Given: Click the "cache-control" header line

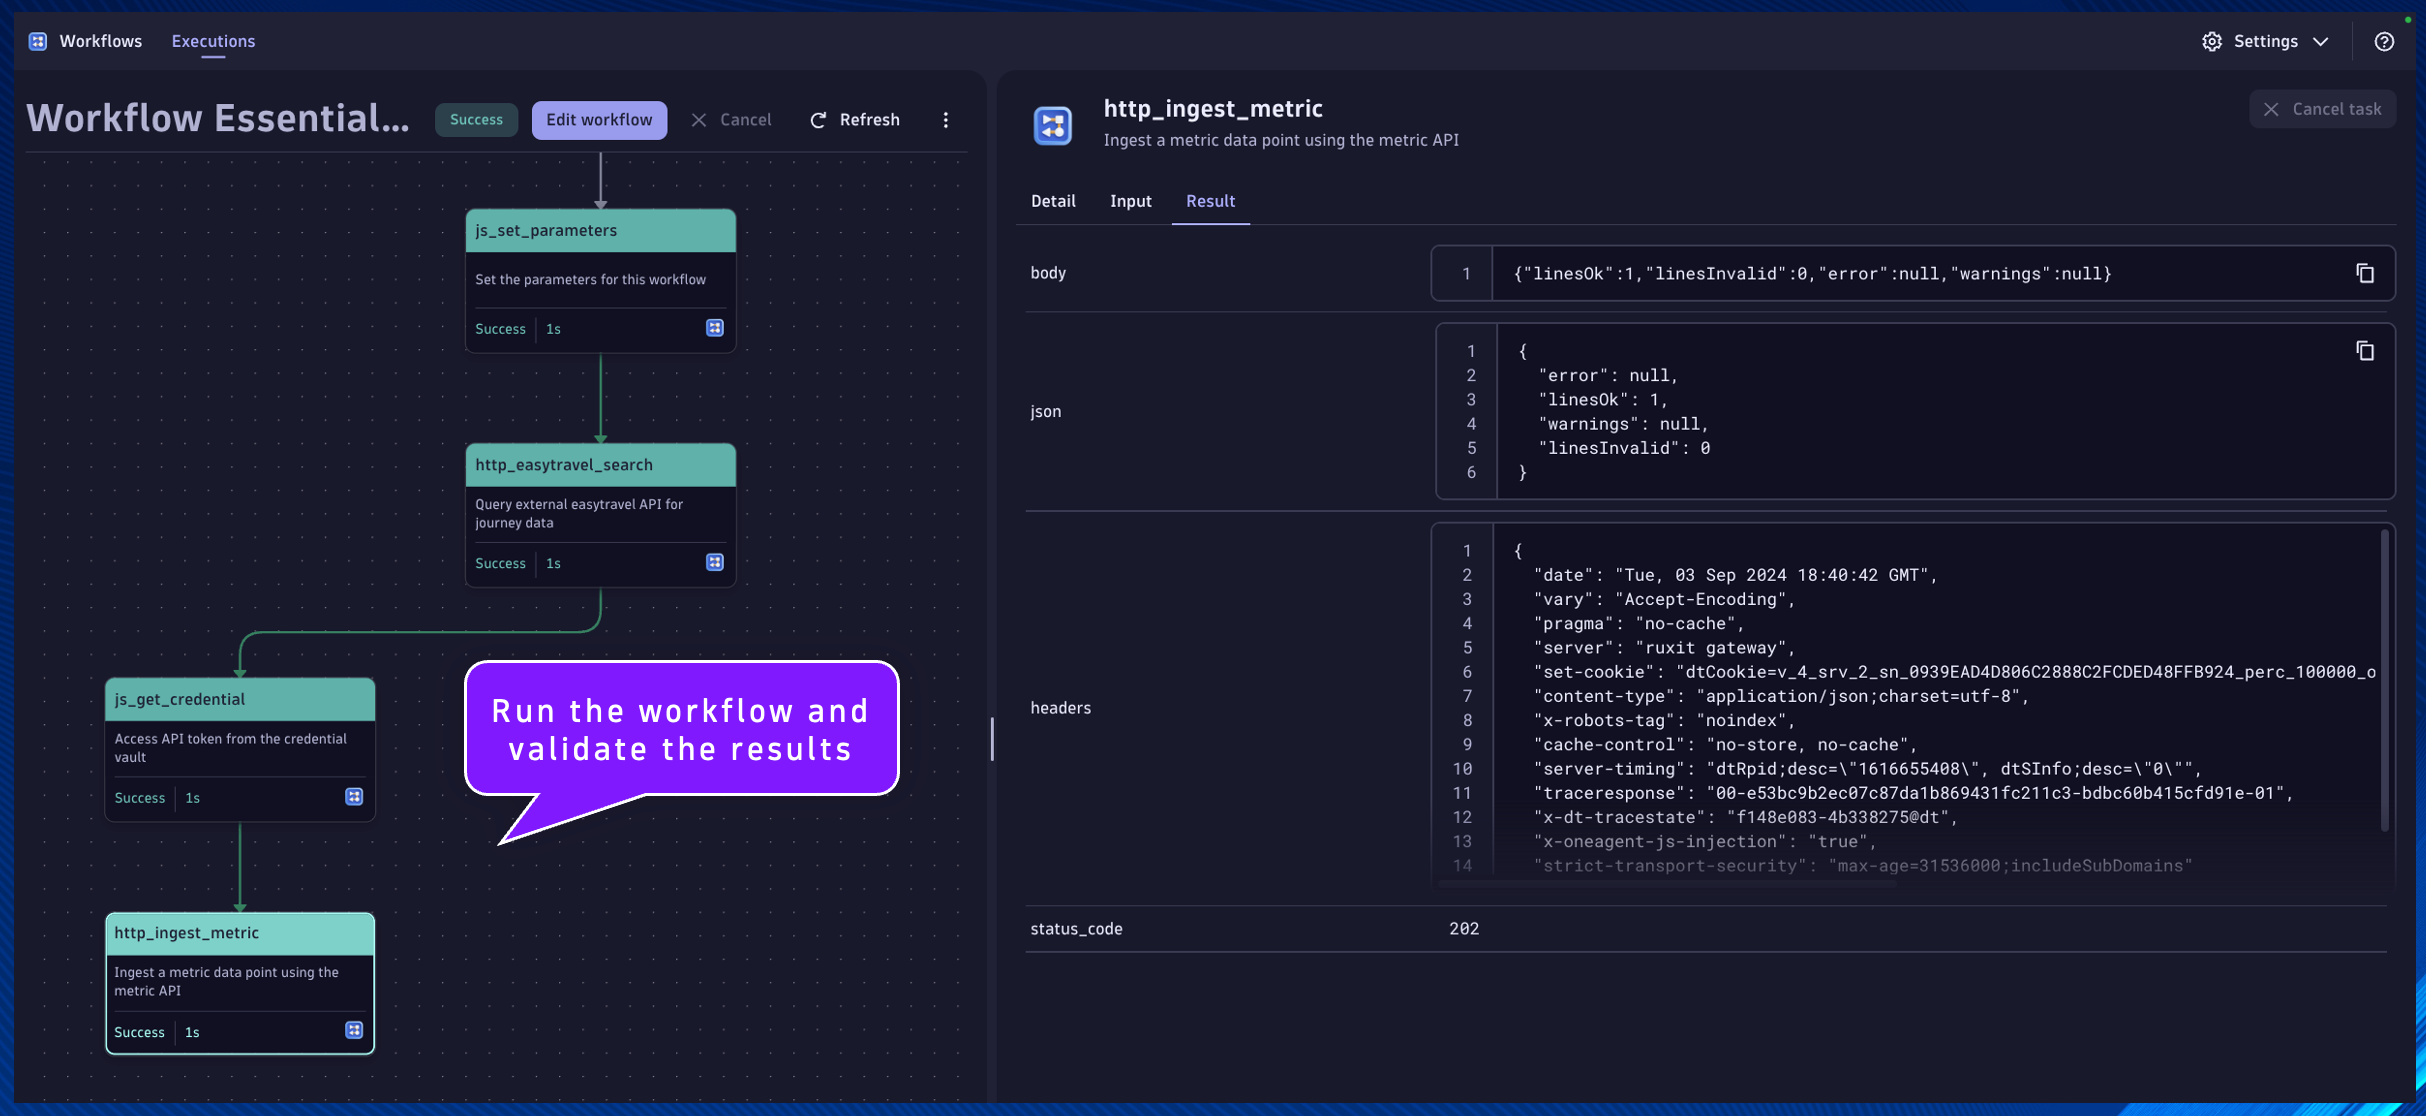Looking at the screenshot, I should point(1725,745).
